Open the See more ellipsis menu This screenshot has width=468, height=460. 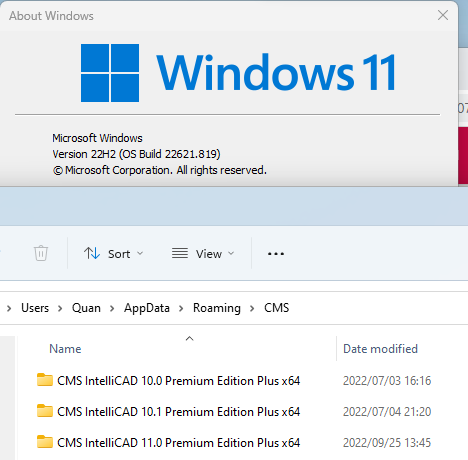[276, 254]
